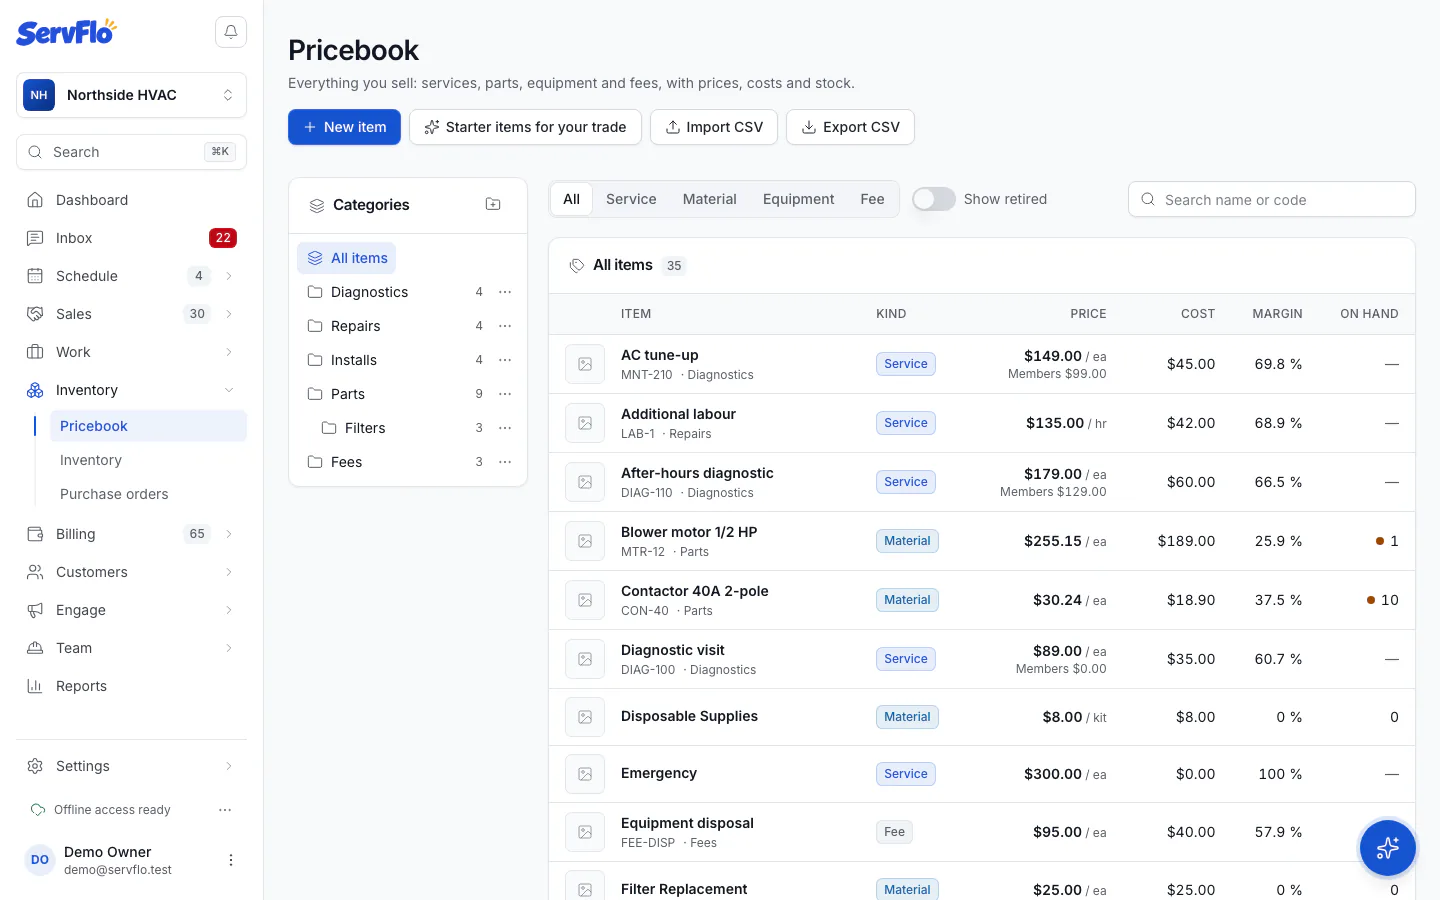The width and height of the screenshot is (1440, 900).
Task: Open offline access options menu
Action: (225, 810)
